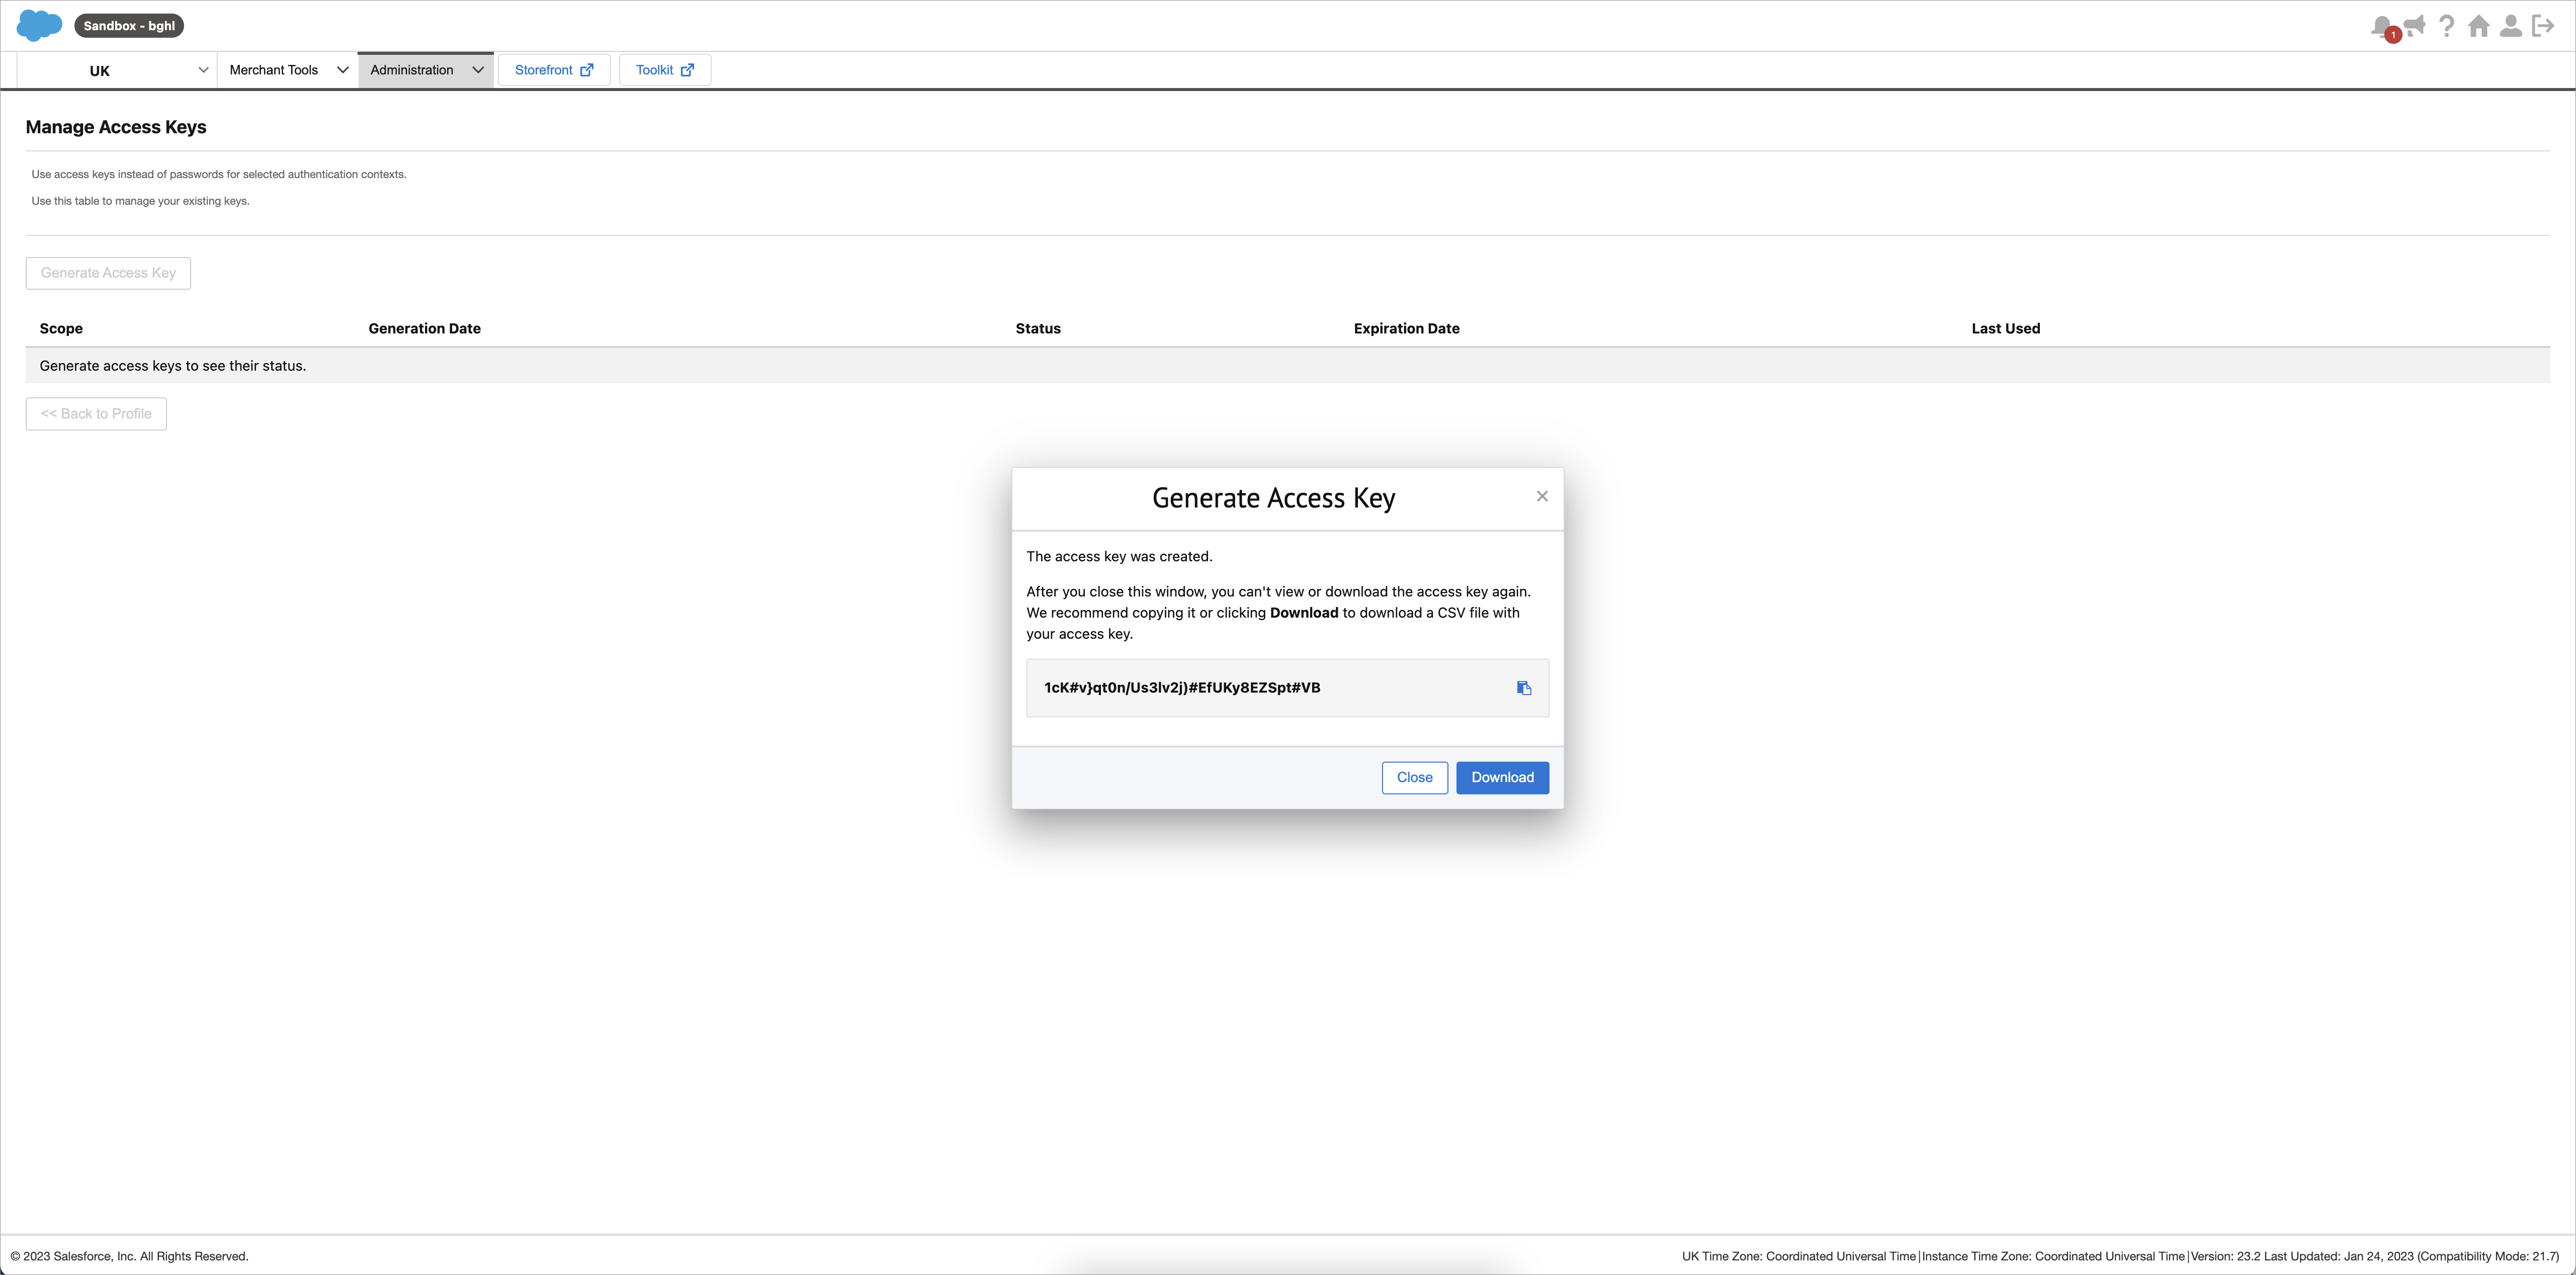Expand the UK site selector dropdown
Screen dimensions: 2576x1275
pos(117,70)
